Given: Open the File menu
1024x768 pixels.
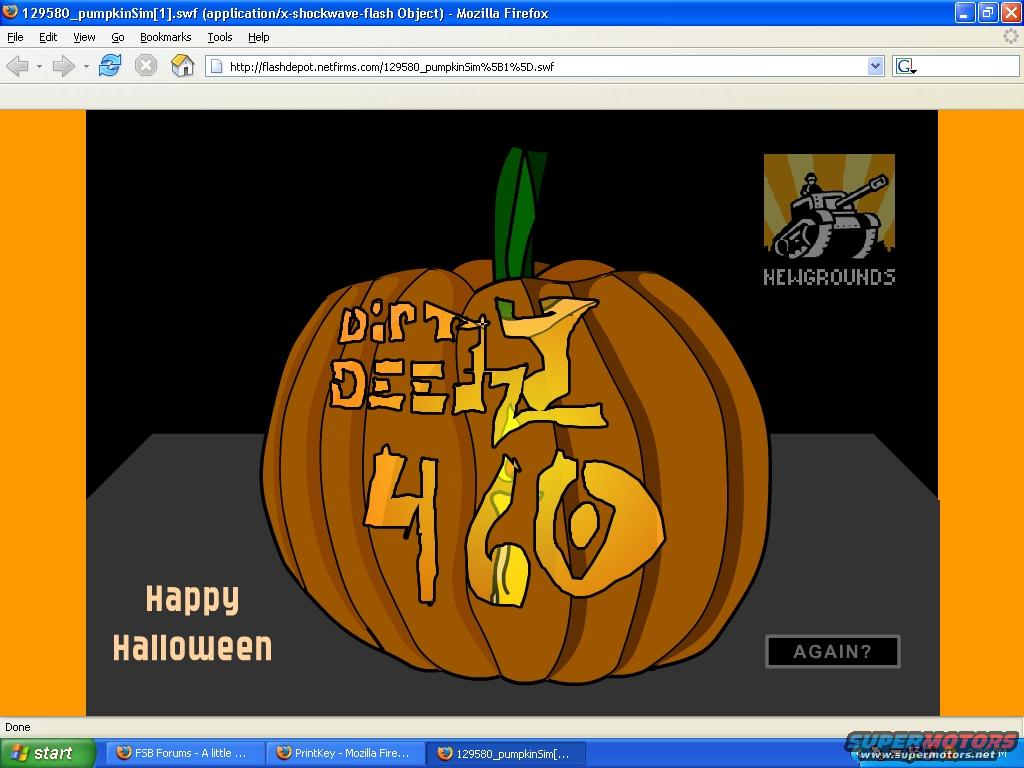Looking at the screenshot, I should tap(15, 37).
